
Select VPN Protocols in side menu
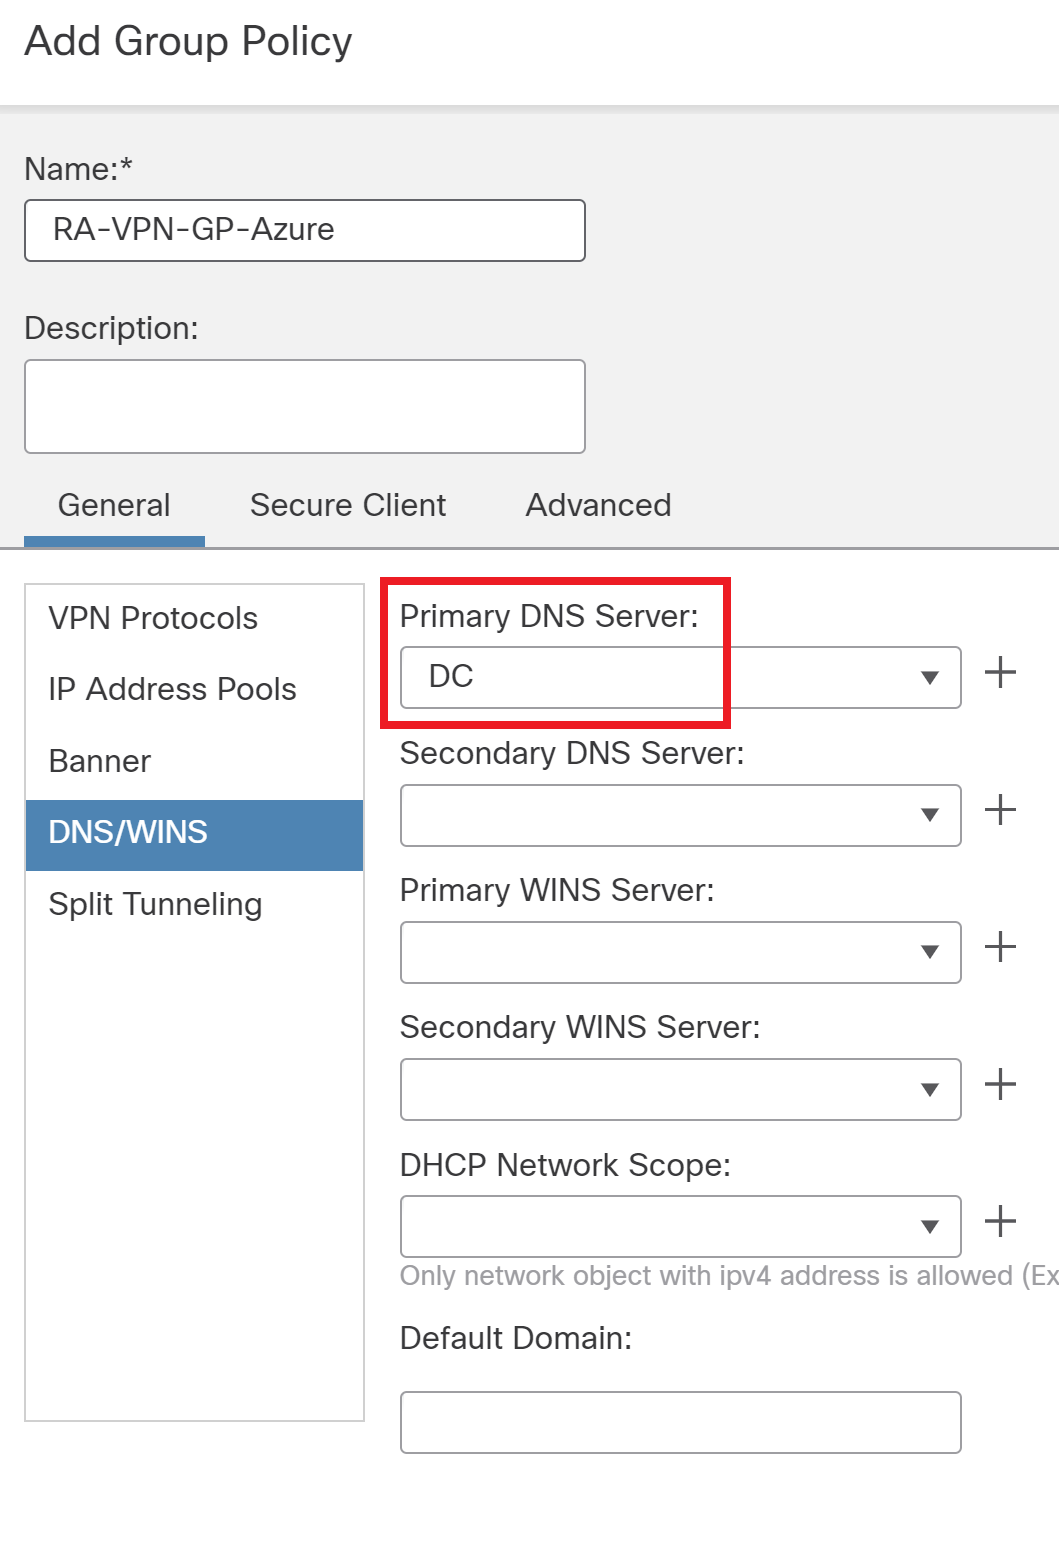click(153, 619)
